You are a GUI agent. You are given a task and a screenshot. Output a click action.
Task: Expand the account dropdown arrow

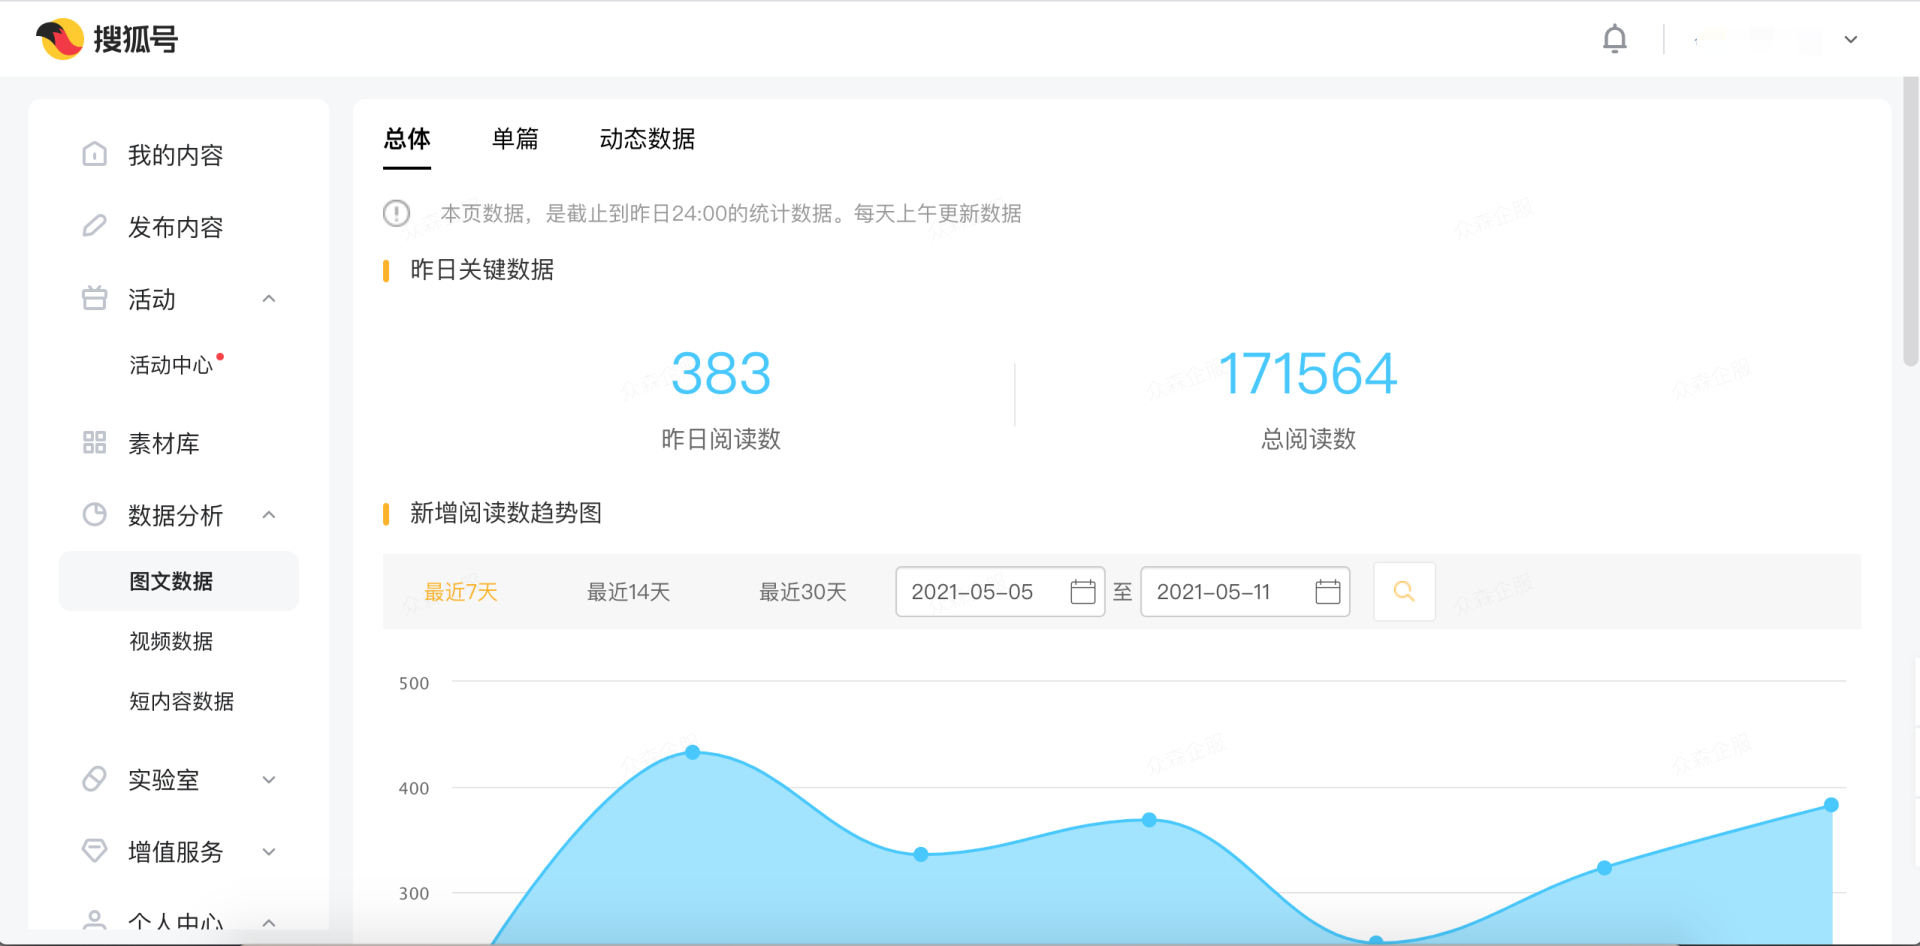point(1851,39)
